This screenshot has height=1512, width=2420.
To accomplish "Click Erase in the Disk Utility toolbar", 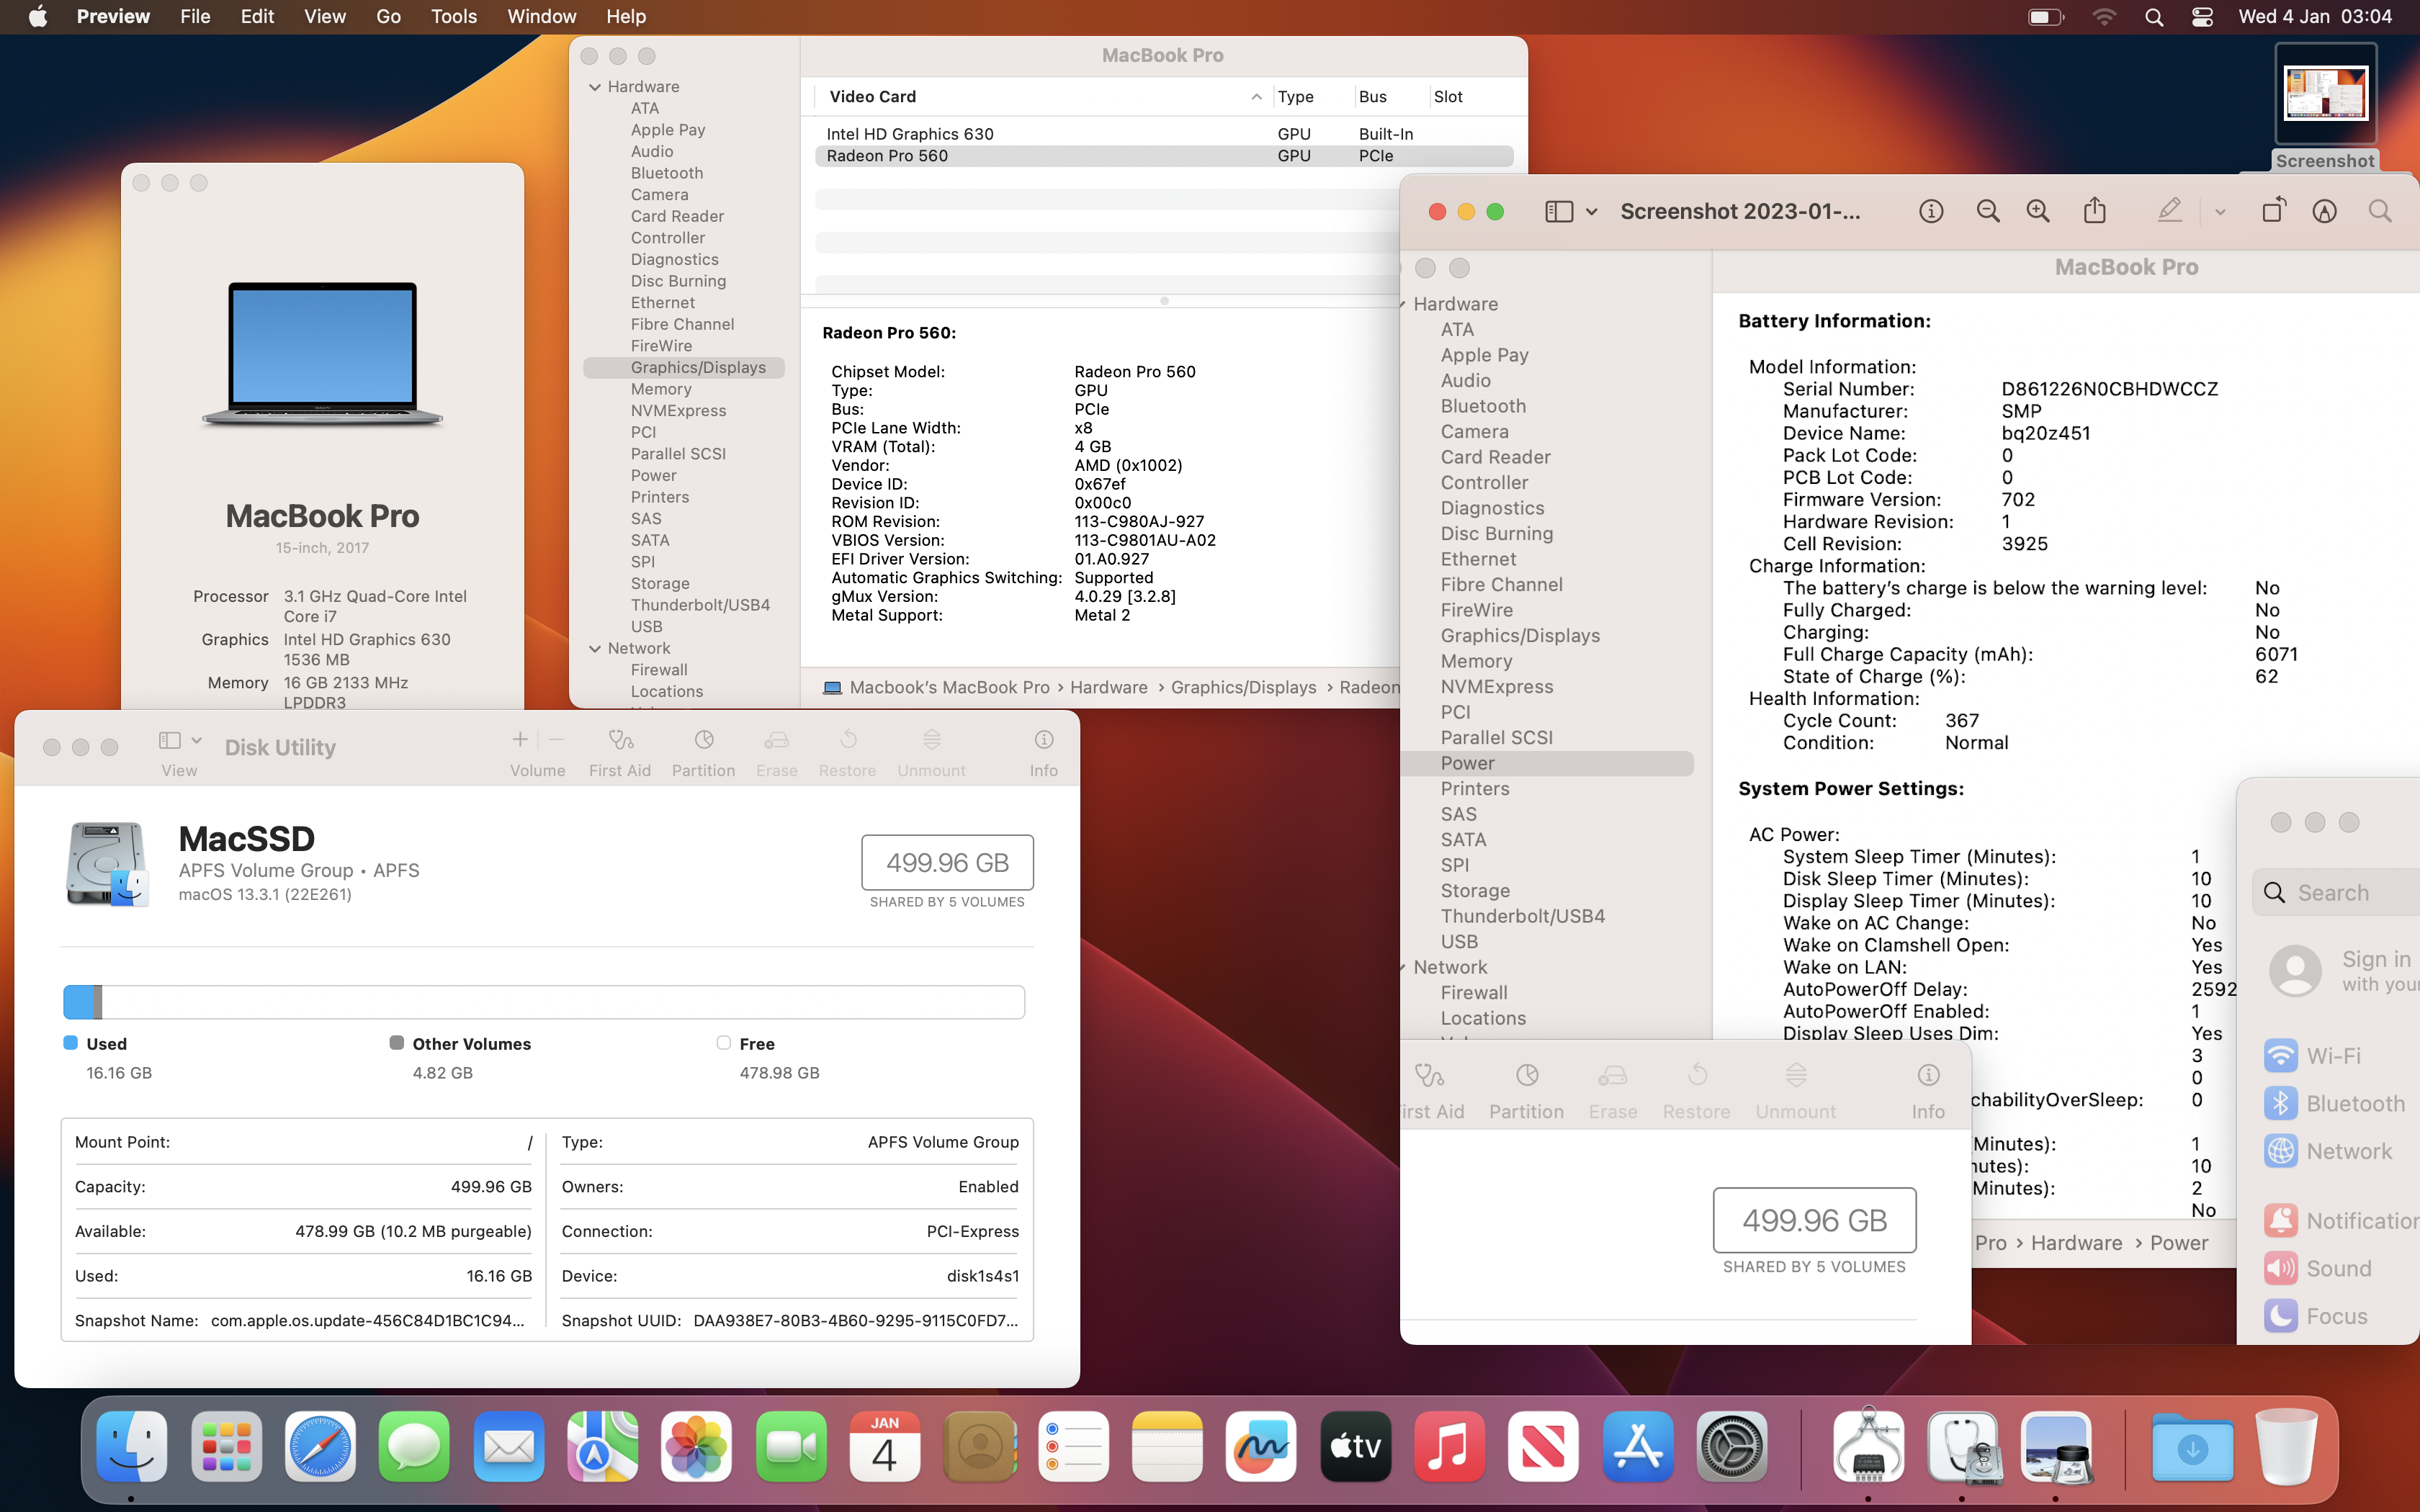I will (x=777, y=752).
